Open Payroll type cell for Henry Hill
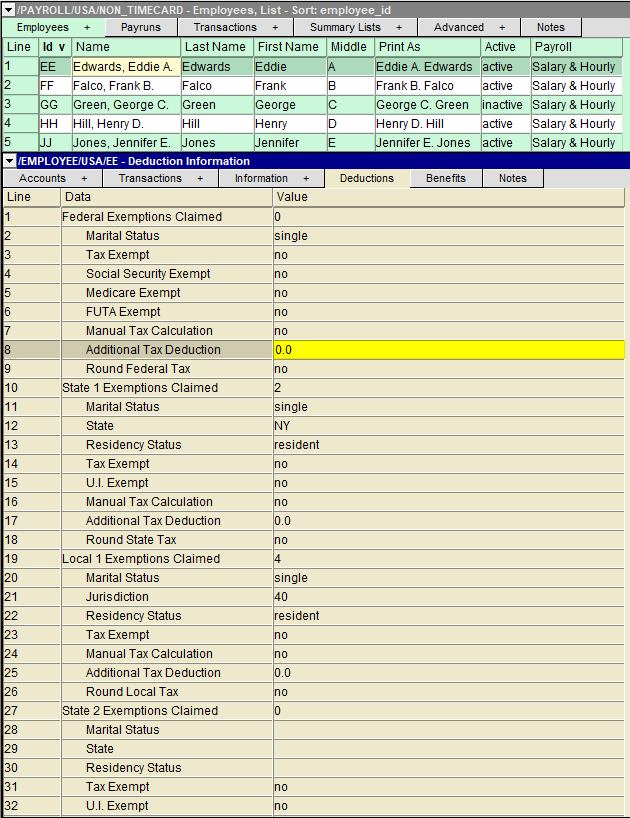 [575, 124]
